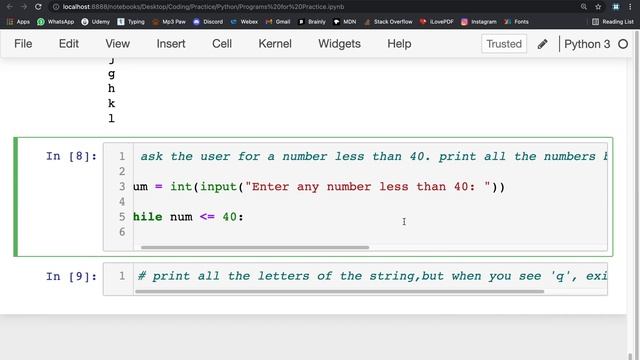
Task: Click the horizontal scrollbar of cell 9
Action: [340, 291]
